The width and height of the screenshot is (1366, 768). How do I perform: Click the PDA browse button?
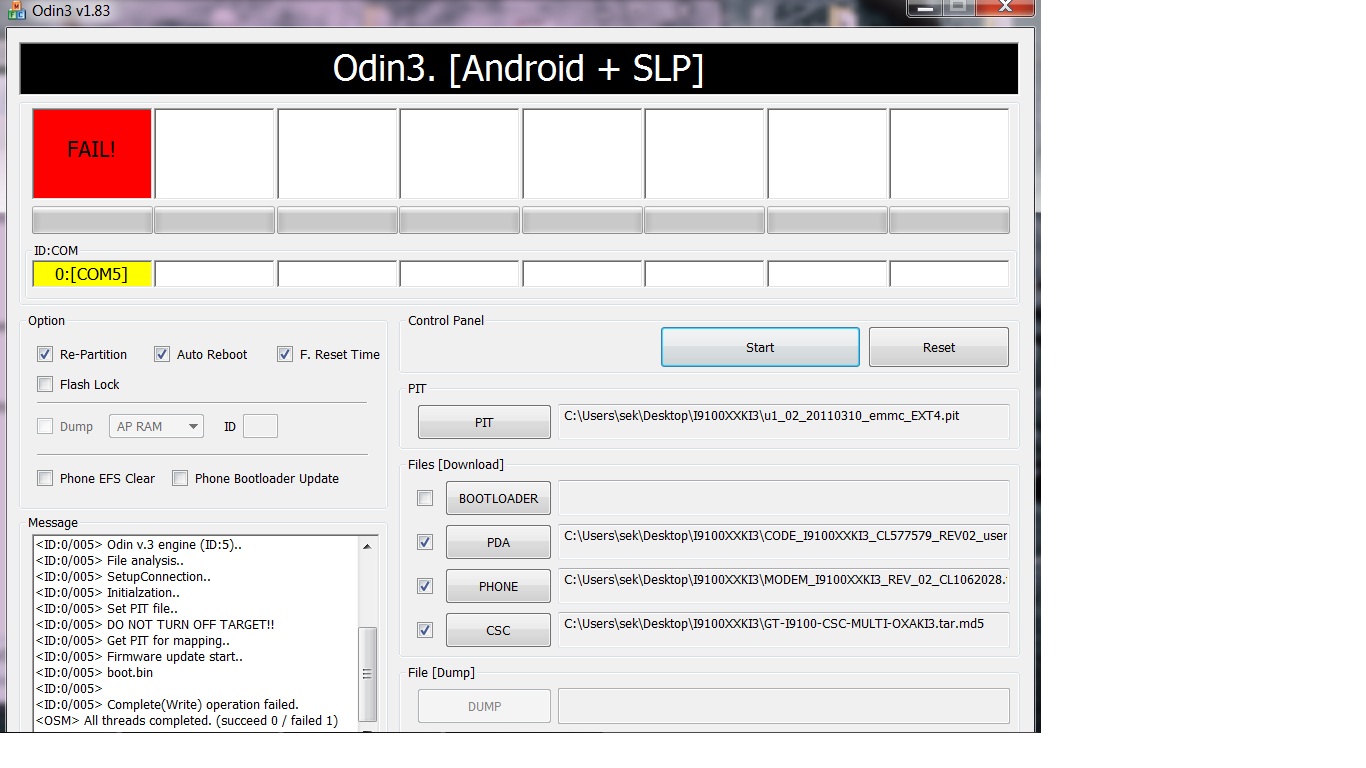(498, 542)
